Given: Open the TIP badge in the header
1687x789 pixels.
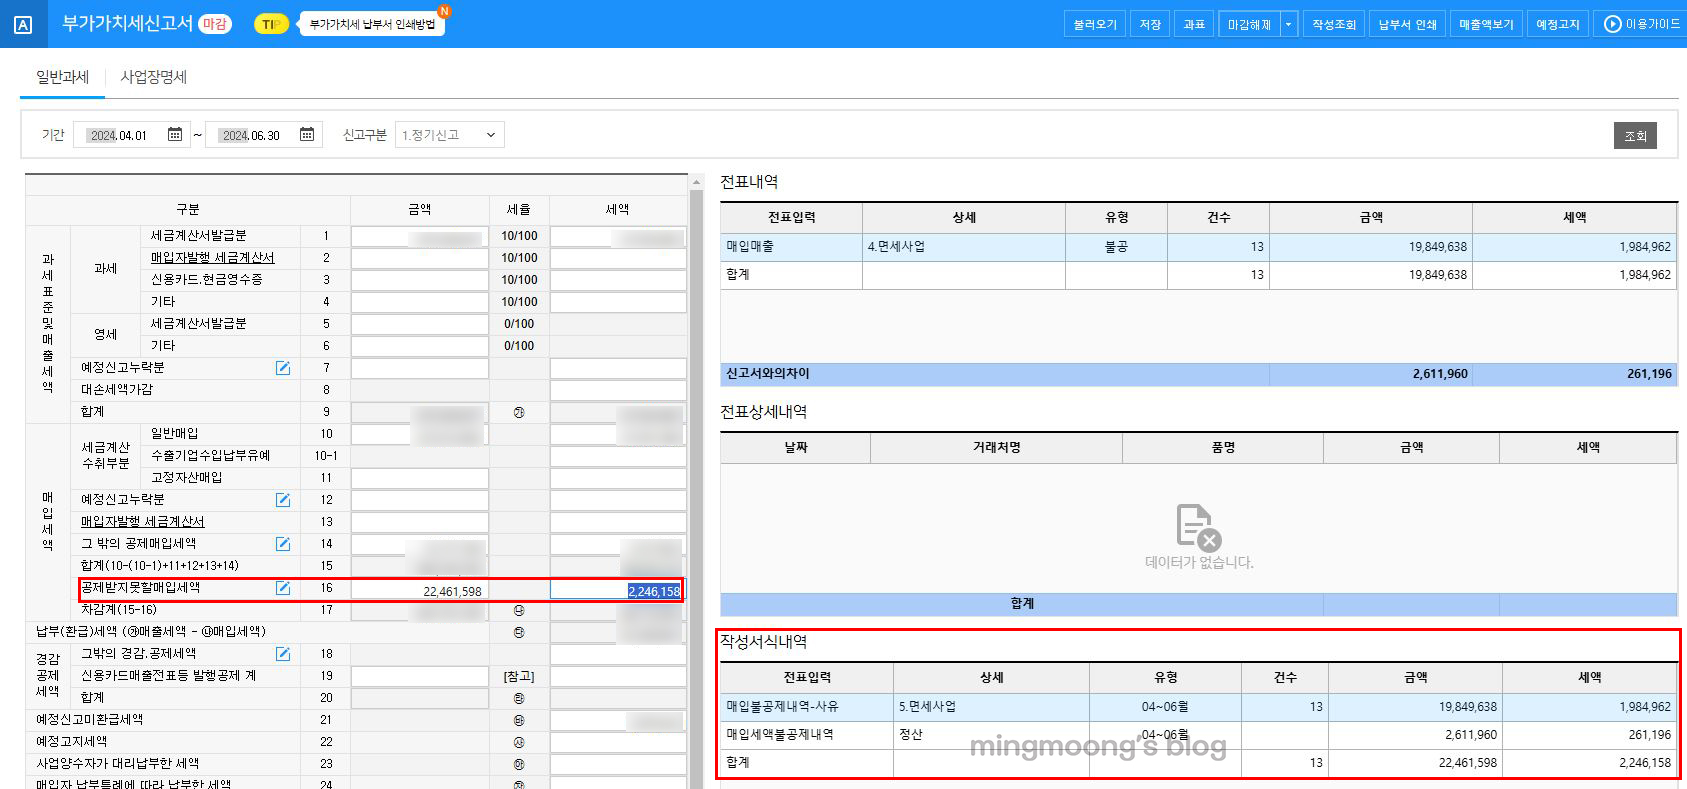Looking at the screenshot, I should (270, 24).
